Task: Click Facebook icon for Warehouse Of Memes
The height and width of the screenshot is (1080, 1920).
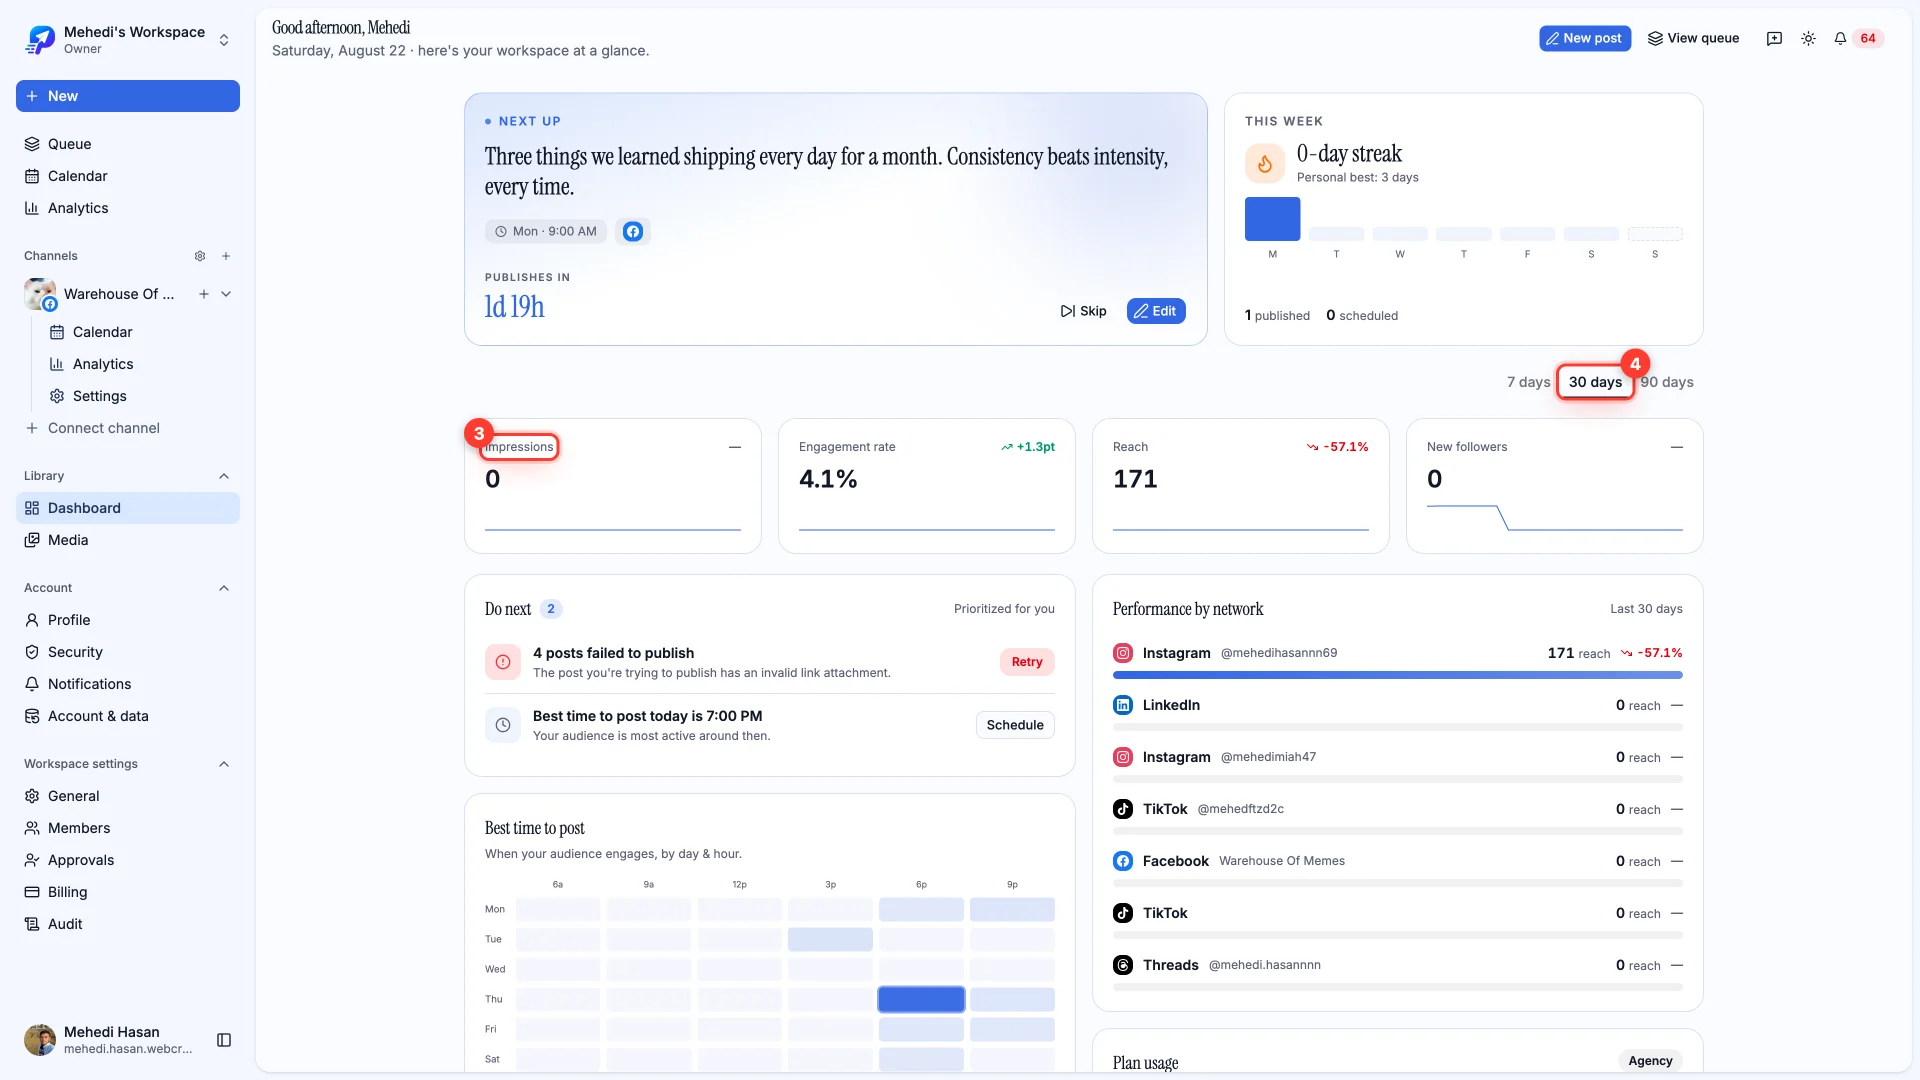Action: pos(1123,861)
